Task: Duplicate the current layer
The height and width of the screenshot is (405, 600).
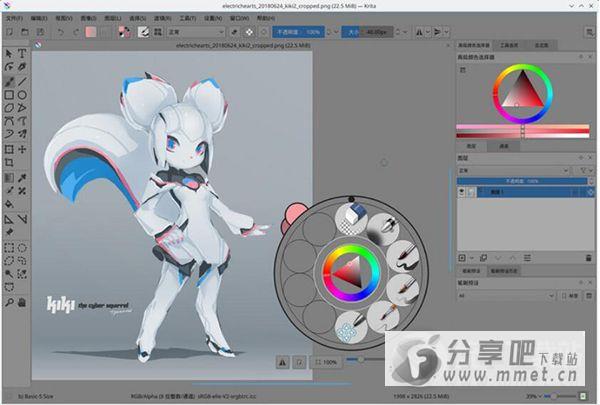Action: click(x=483, y=258)
